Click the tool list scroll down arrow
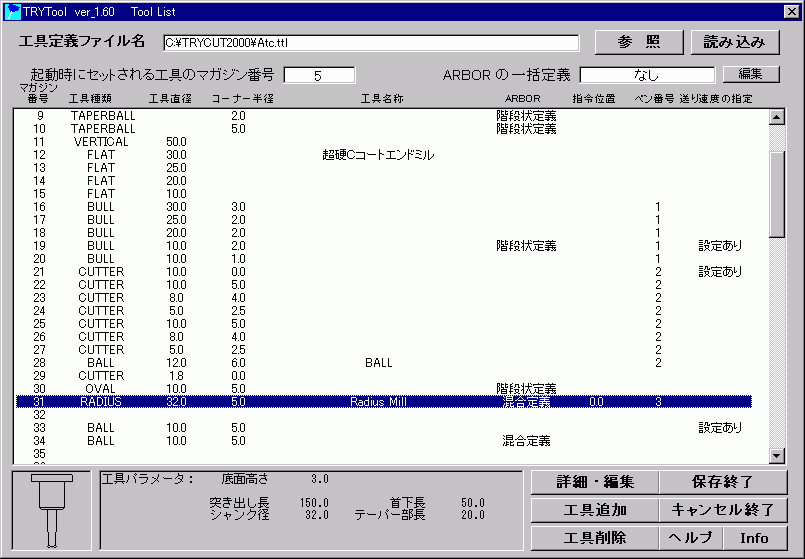Viewport: 805px width, 559px height. coord(777,455)
